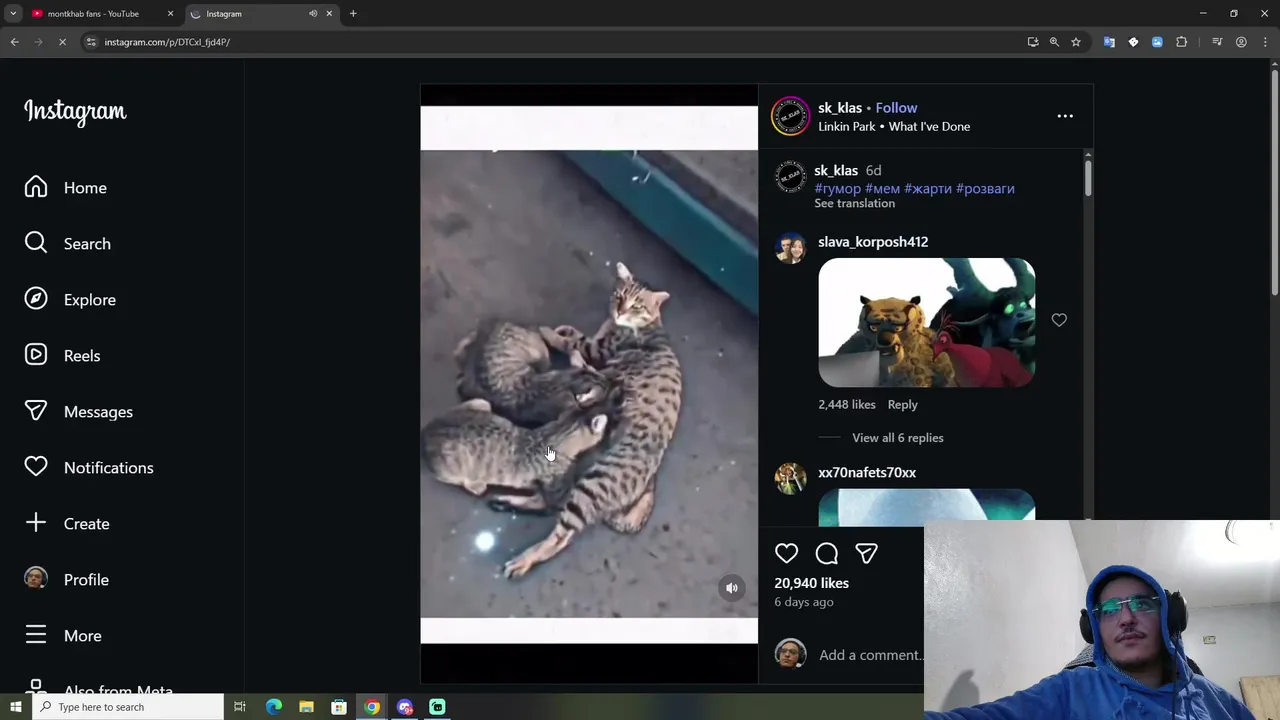Expand View all 6 replies

(x=897, y=438)
